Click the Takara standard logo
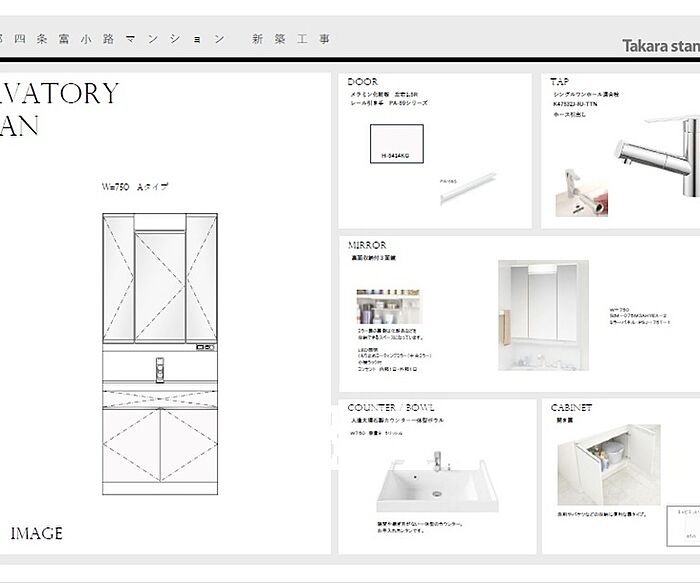700x583 pixels. click(x=660, y=46)
